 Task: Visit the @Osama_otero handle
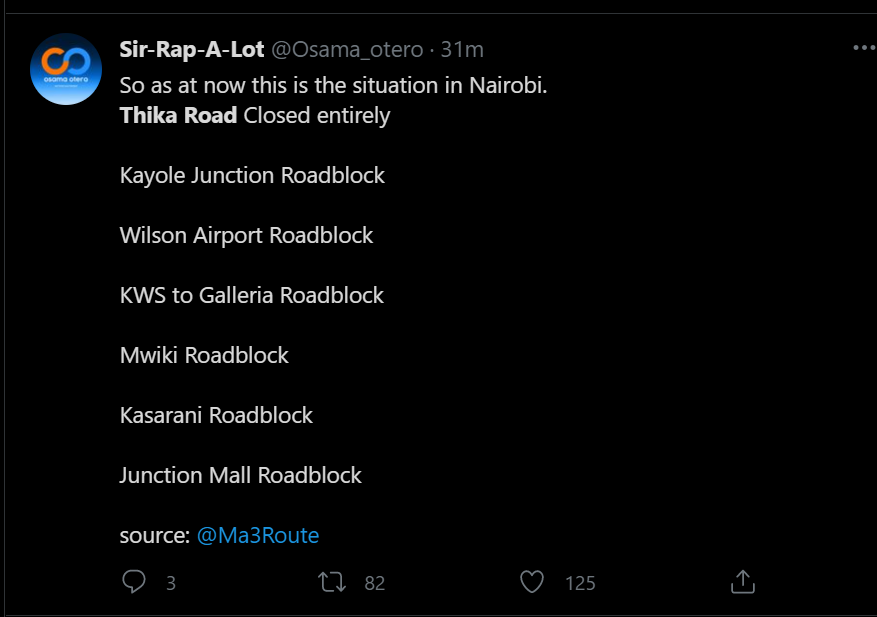tap(347, 50)
